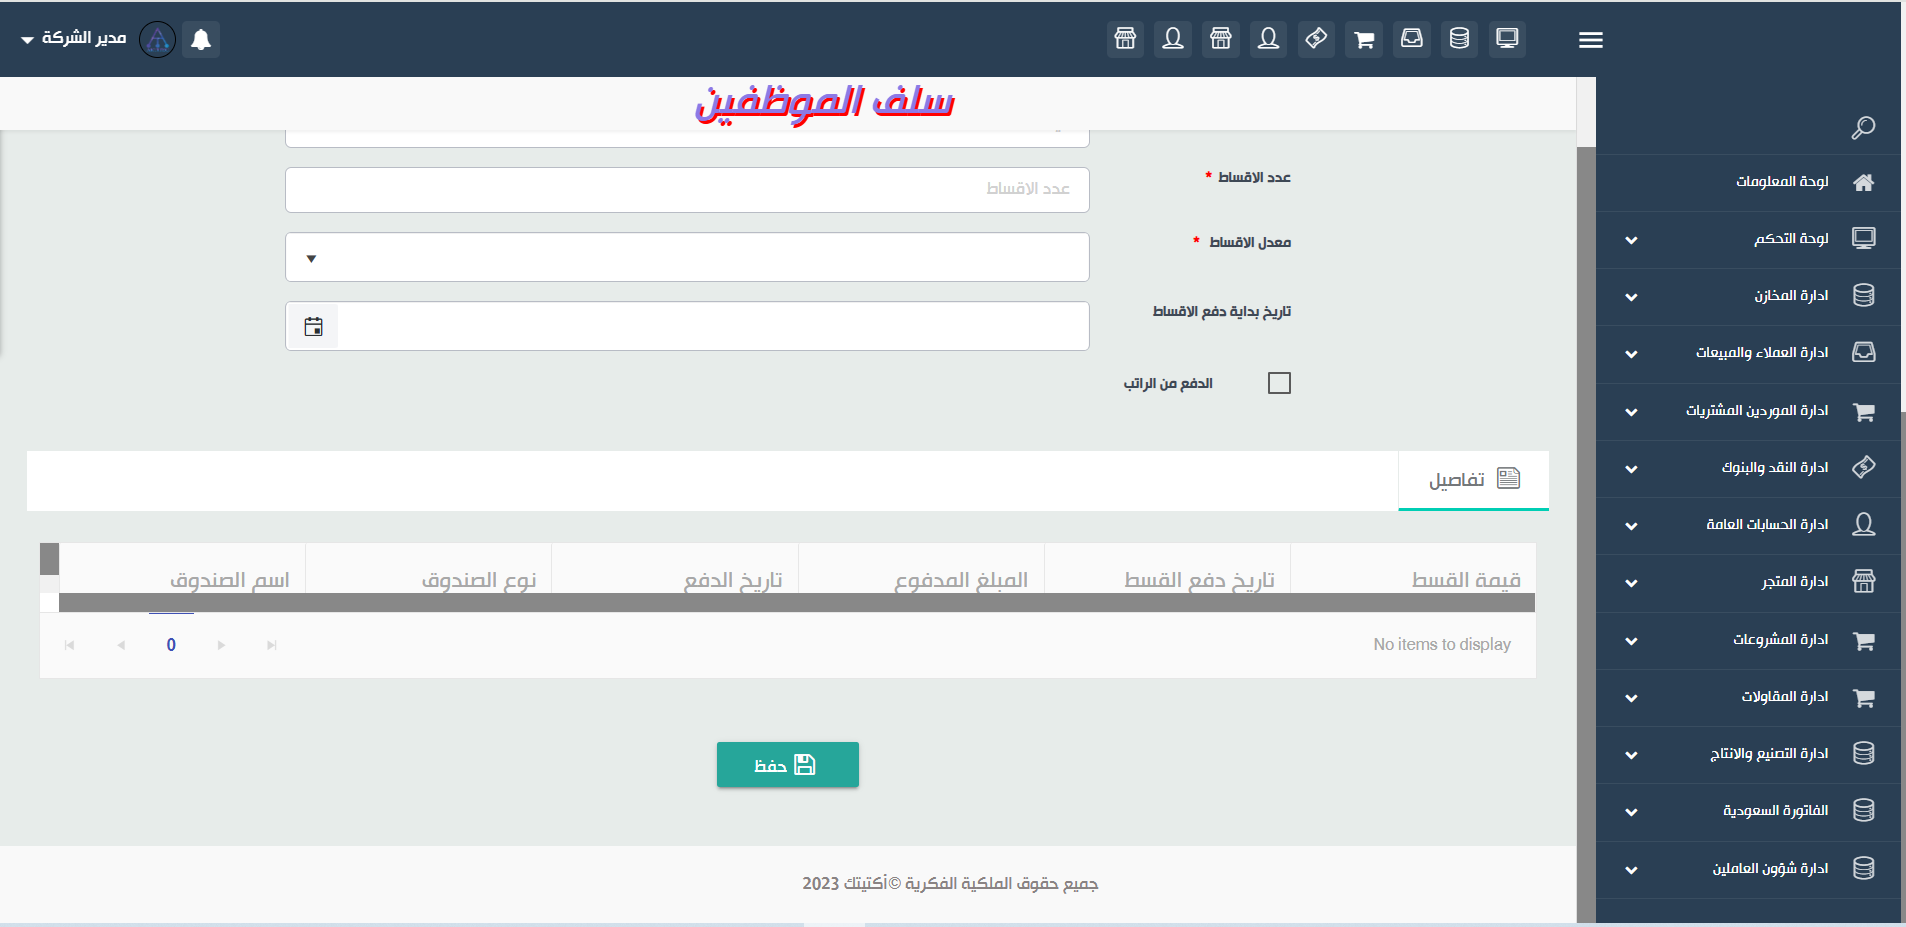Viewport: 1906px width, 927px height.
Task: Click the cash icon beside ادارة النقد والبنوك
Action: click(1863, 468)
